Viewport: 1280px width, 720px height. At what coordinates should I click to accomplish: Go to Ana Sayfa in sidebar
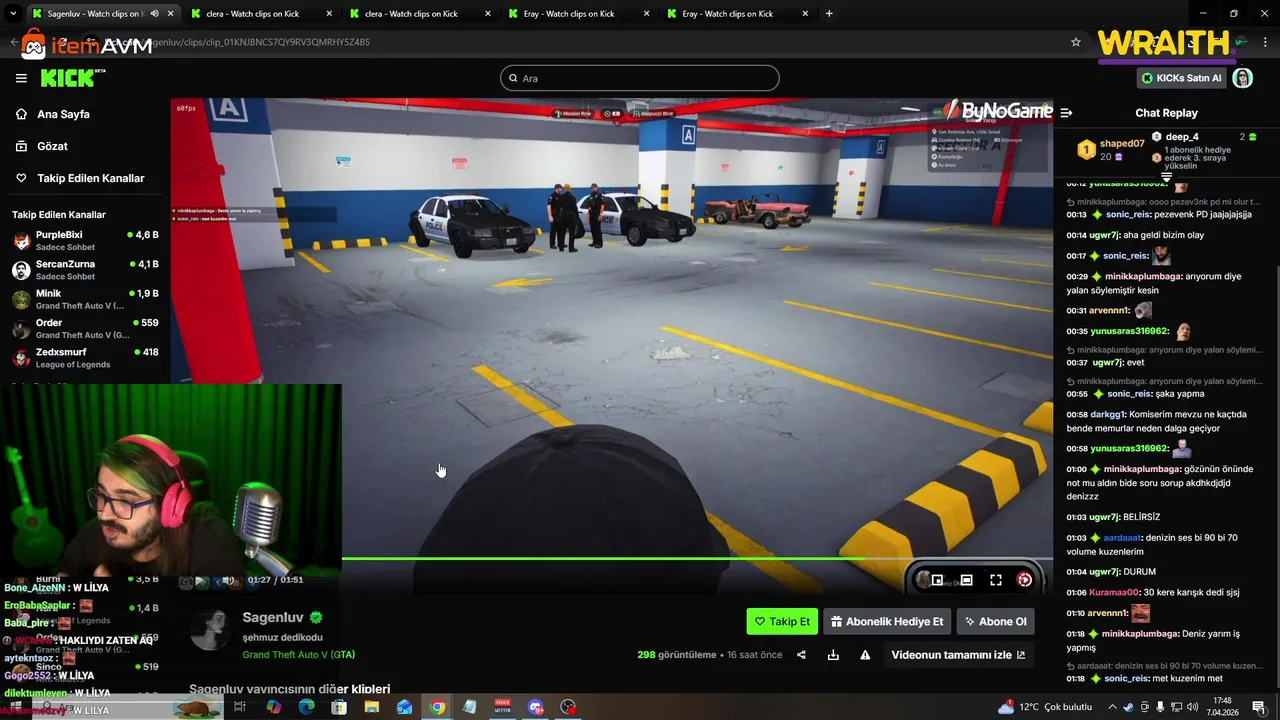(63, 114)
